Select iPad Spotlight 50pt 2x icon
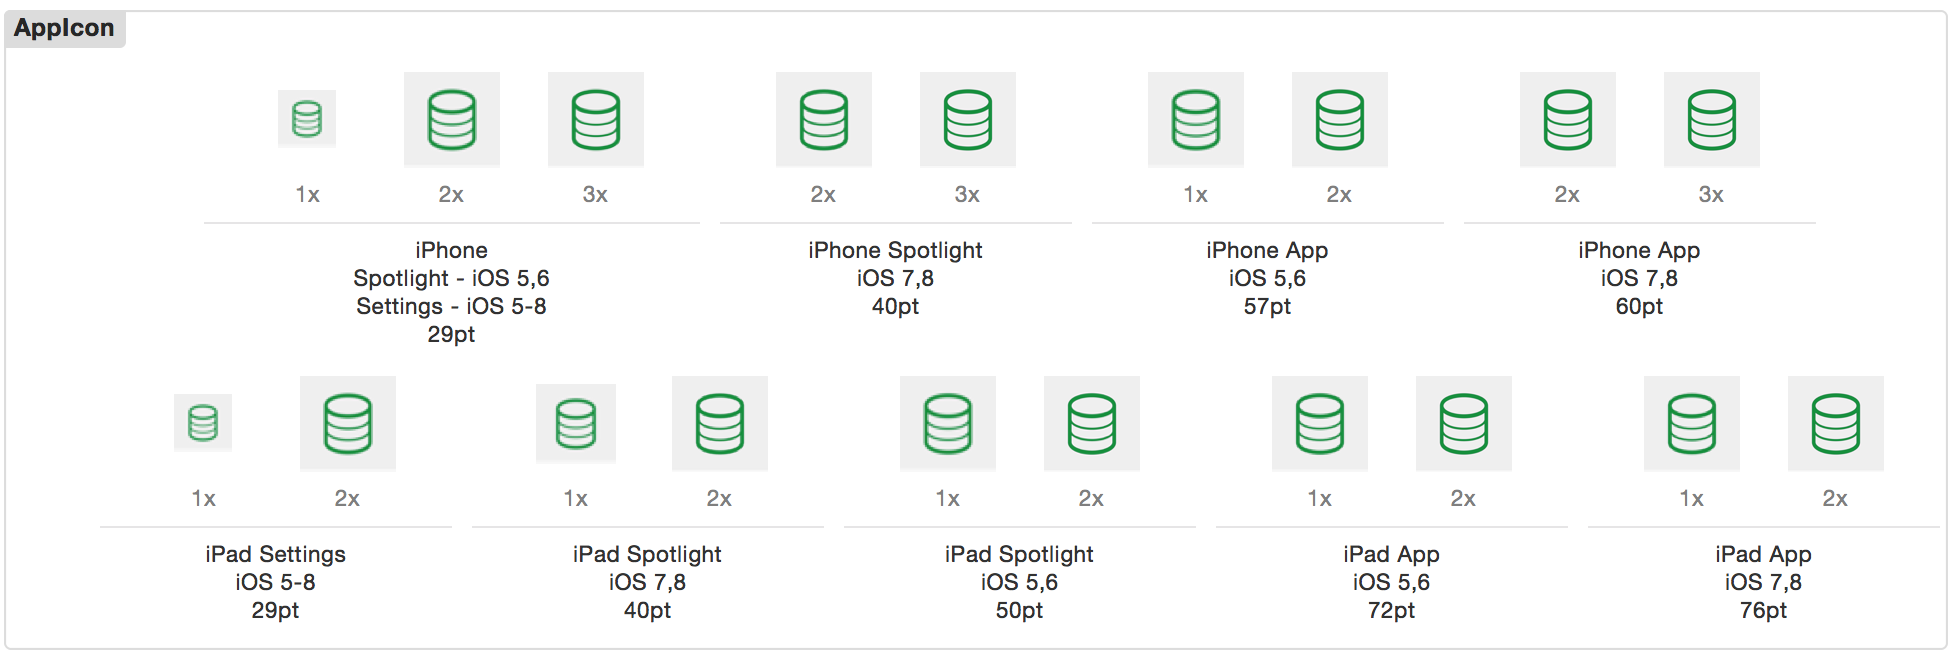Viewport: 1956px width, 660px height. tap(1091, 423)
